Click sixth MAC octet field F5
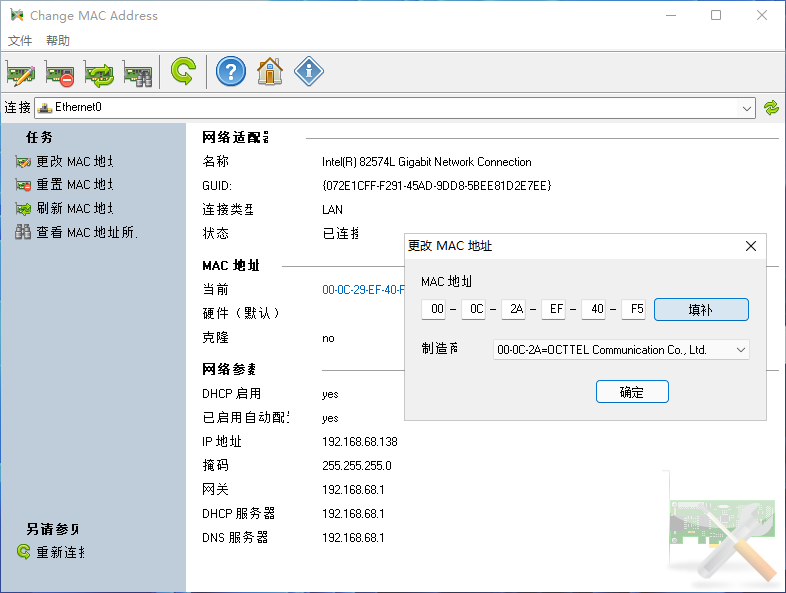The height and width of the screenshot is (593, 786). click(x=633, y=309)
